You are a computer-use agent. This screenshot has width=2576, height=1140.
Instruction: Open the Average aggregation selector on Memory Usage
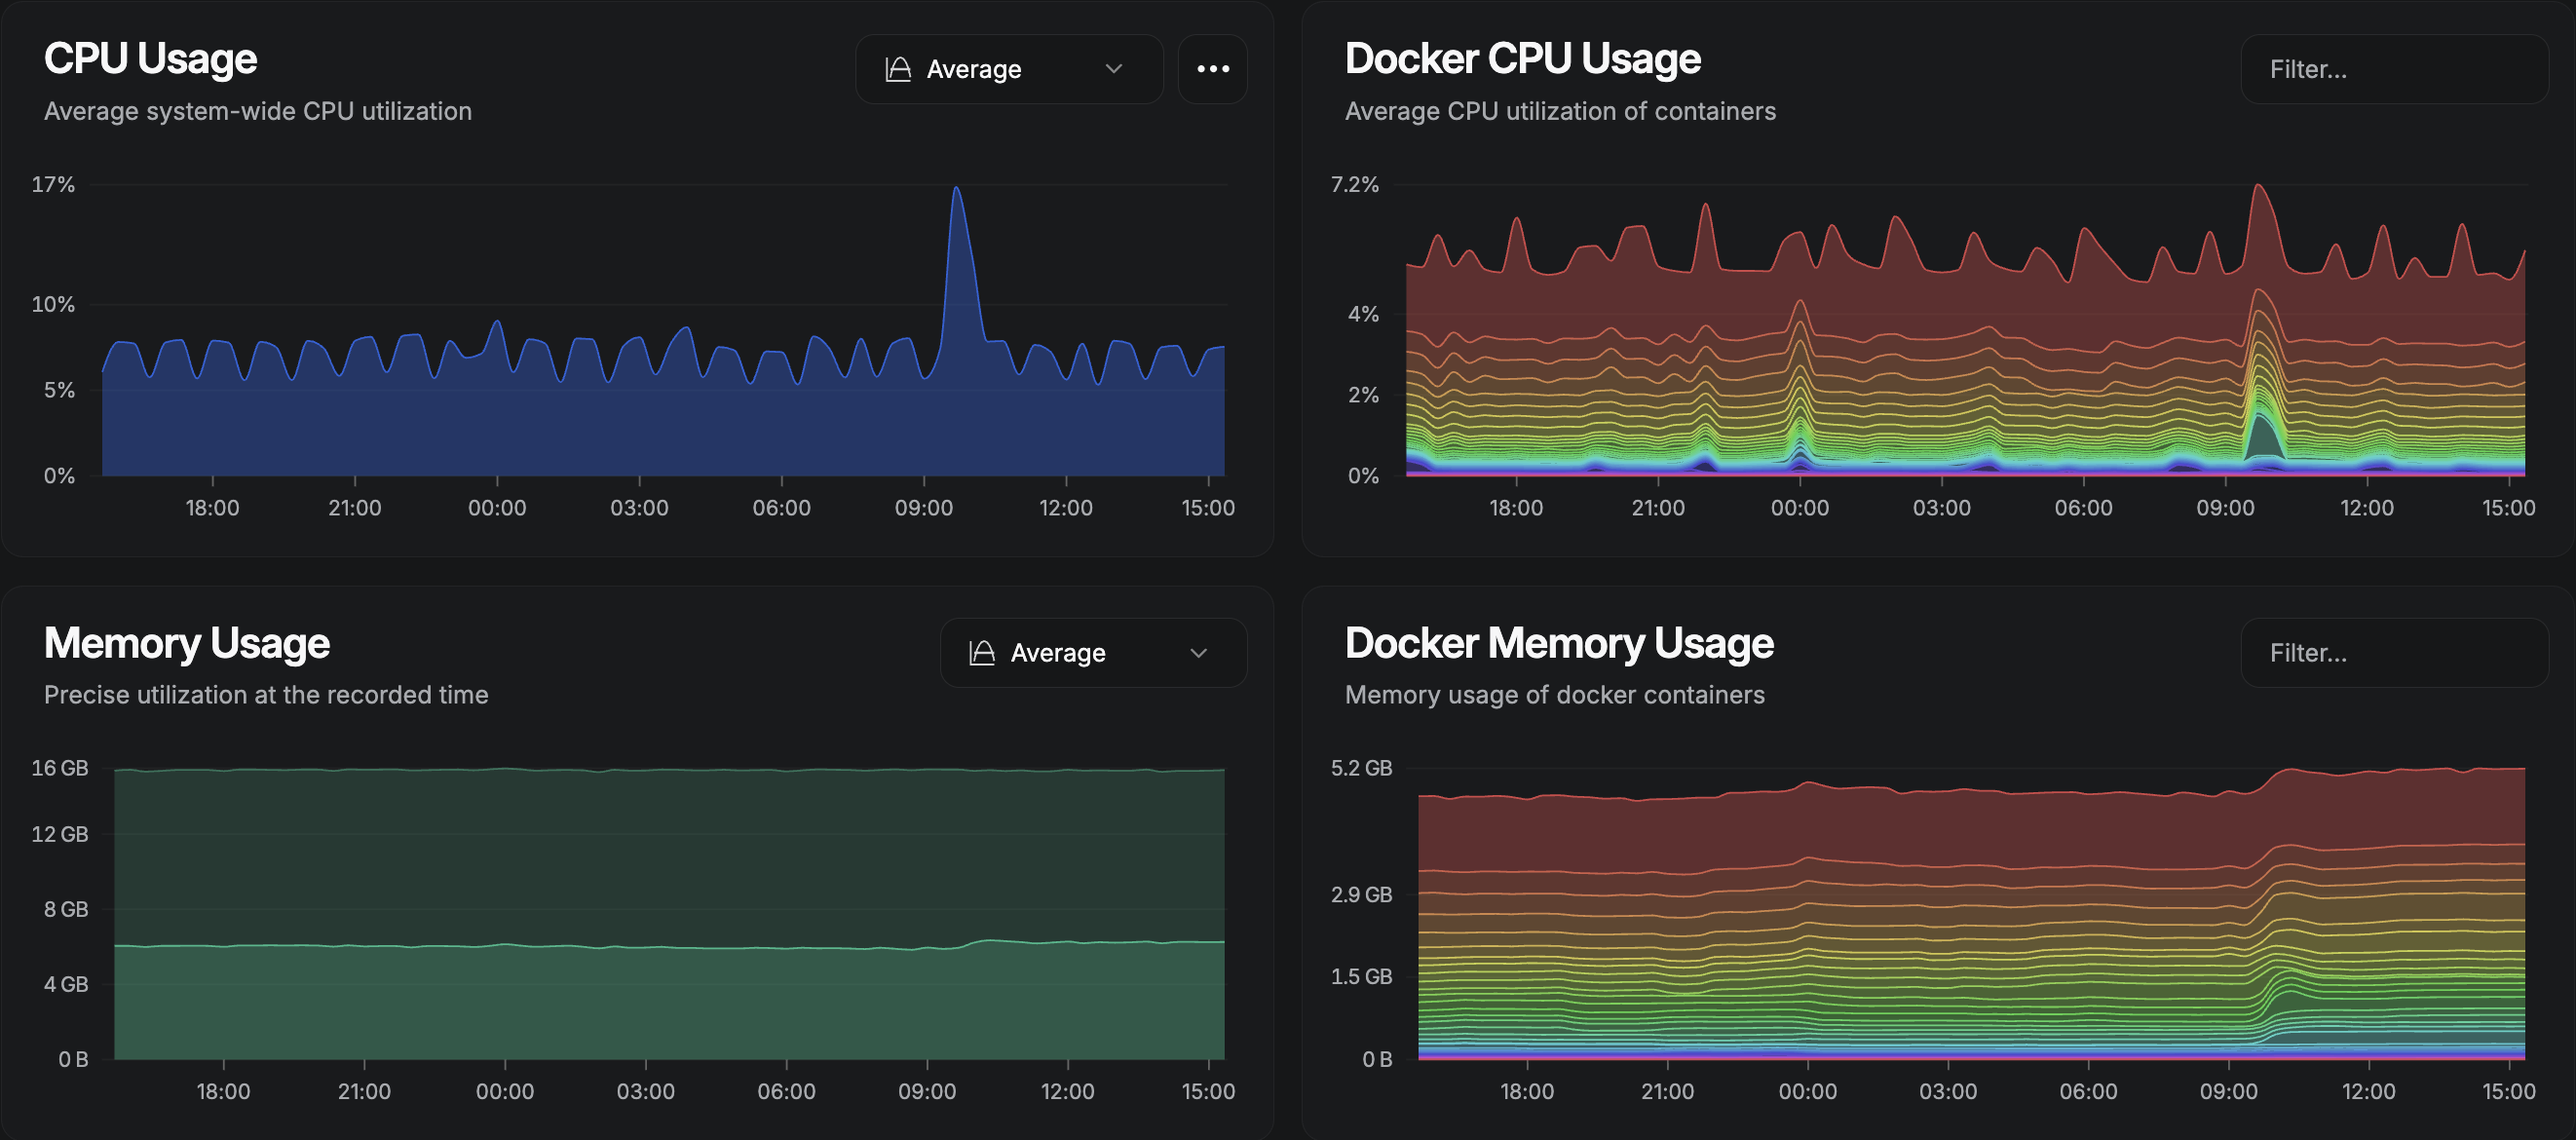click(x=1093, y=652)
